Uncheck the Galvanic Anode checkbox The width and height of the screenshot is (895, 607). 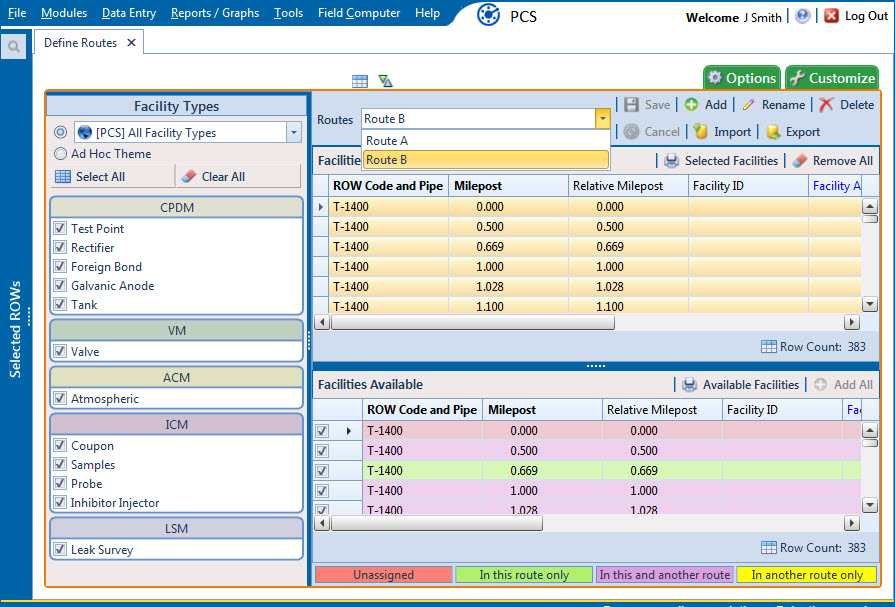60,285
